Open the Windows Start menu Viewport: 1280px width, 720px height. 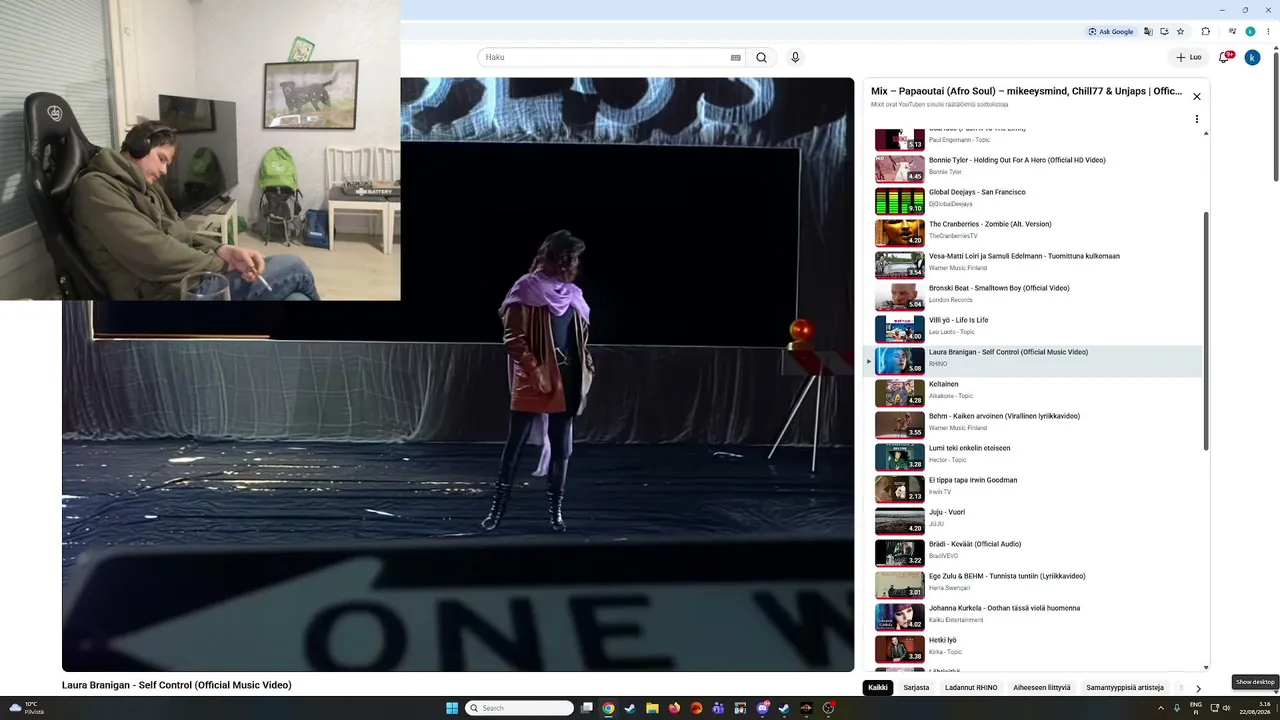(452, 708)
